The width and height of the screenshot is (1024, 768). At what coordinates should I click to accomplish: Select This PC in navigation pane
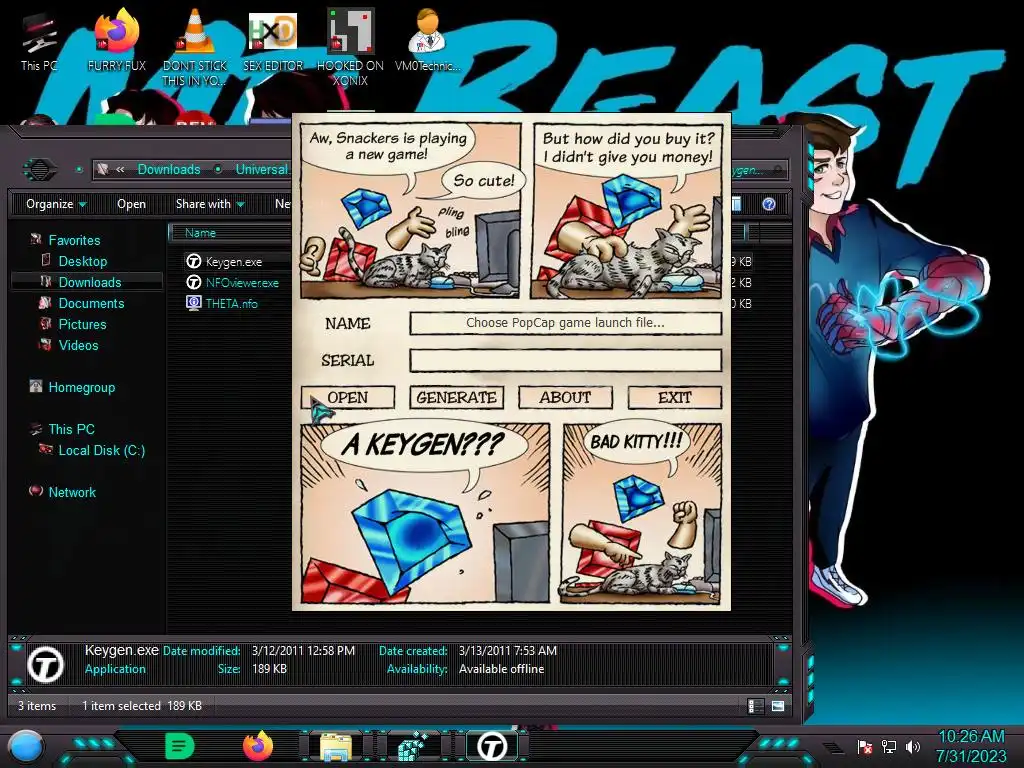click(x=71, y=429)
